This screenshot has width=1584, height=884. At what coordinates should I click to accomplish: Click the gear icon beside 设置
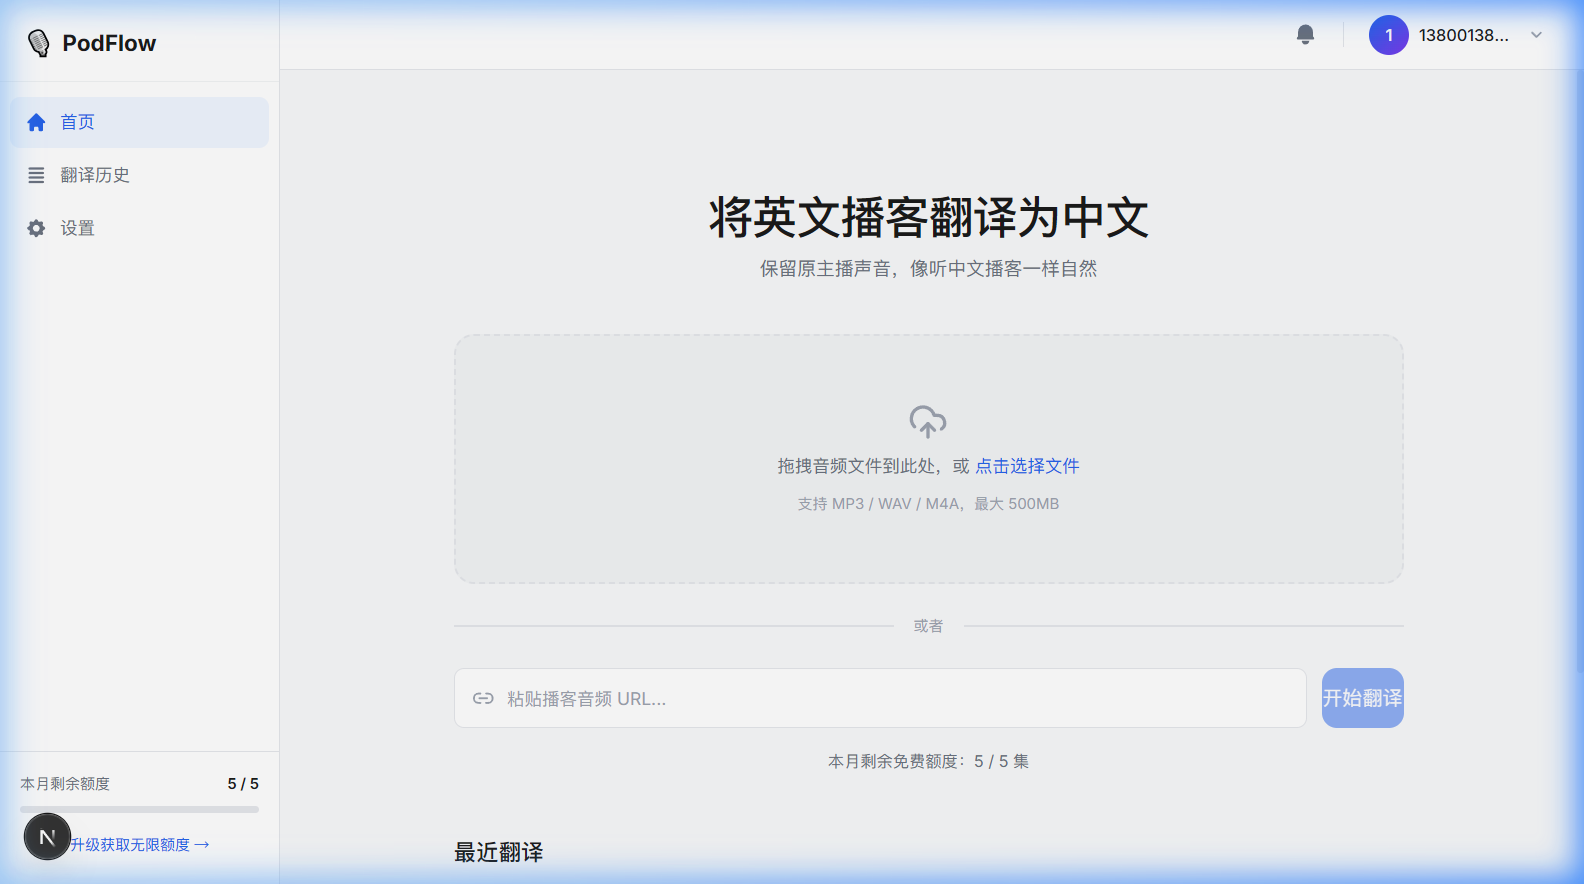(x=36, y=228)
